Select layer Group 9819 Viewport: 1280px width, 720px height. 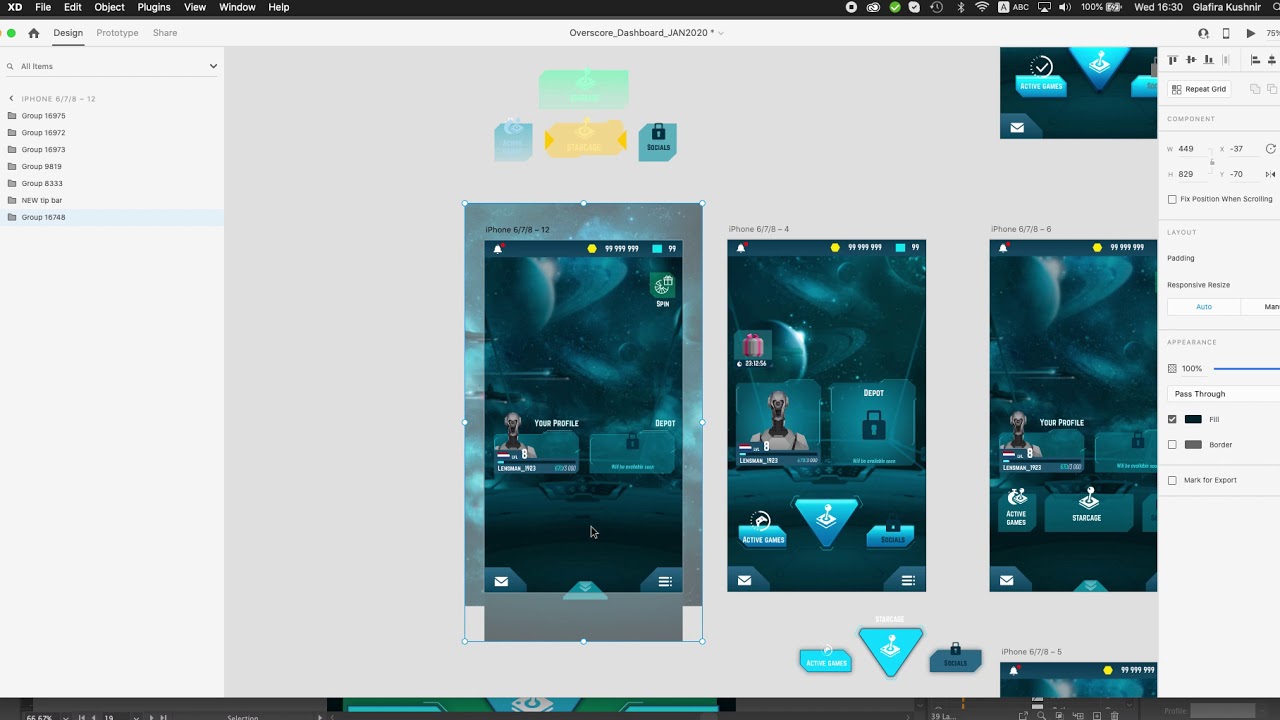[112, 167]
